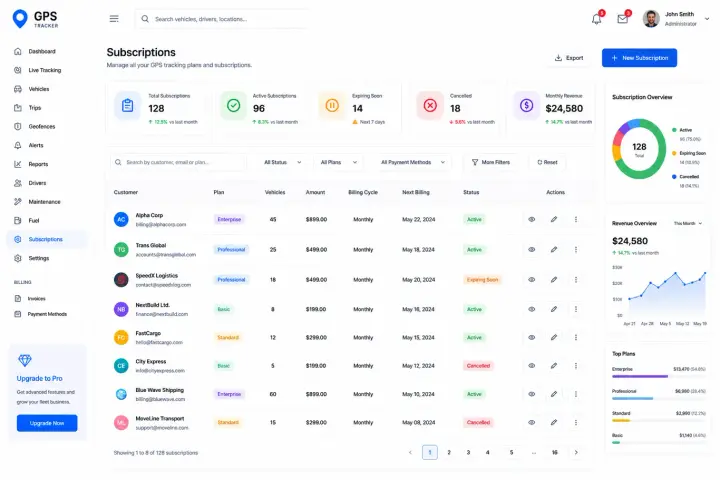Jump to page 16 of subscriptions
Viewport: 720px width, 480px height.
click(x=555, y=453)
